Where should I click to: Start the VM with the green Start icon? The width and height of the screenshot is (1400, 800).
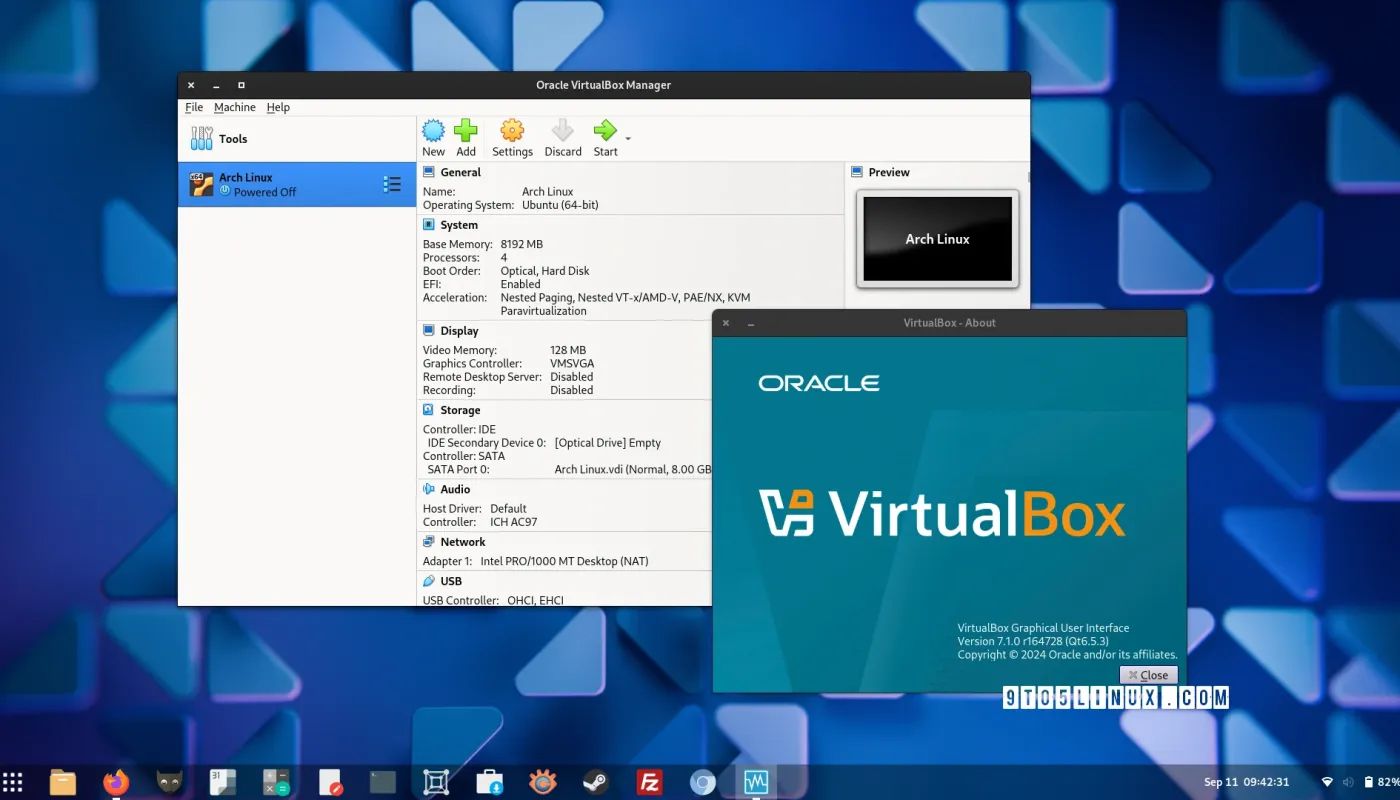pos(604,131)
